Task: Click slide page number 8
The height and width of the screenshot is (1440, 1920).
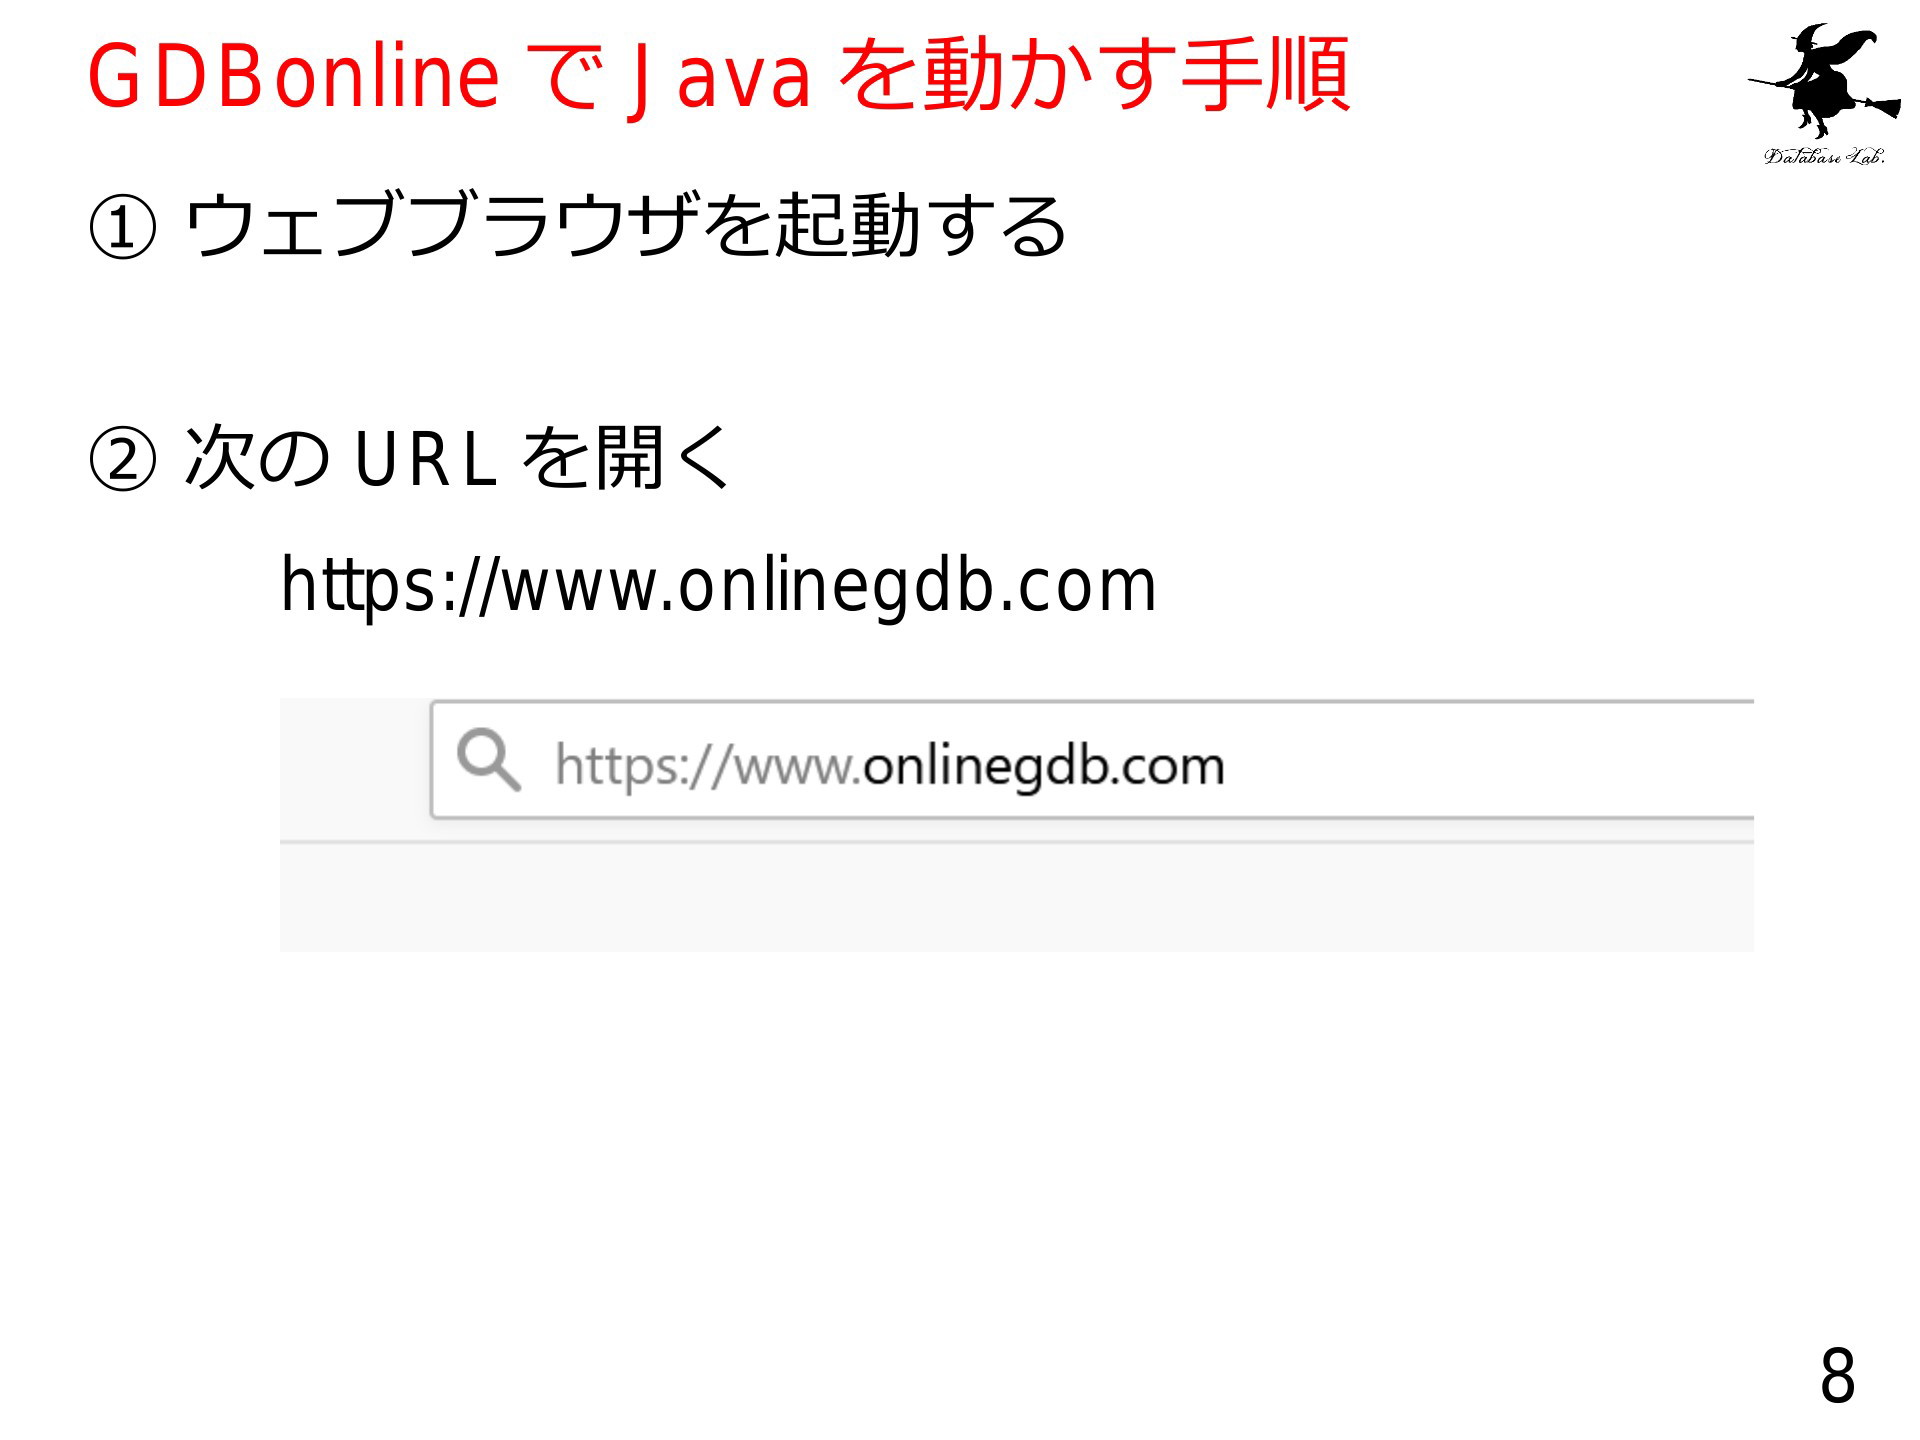Action: tap(1837, 1377)
